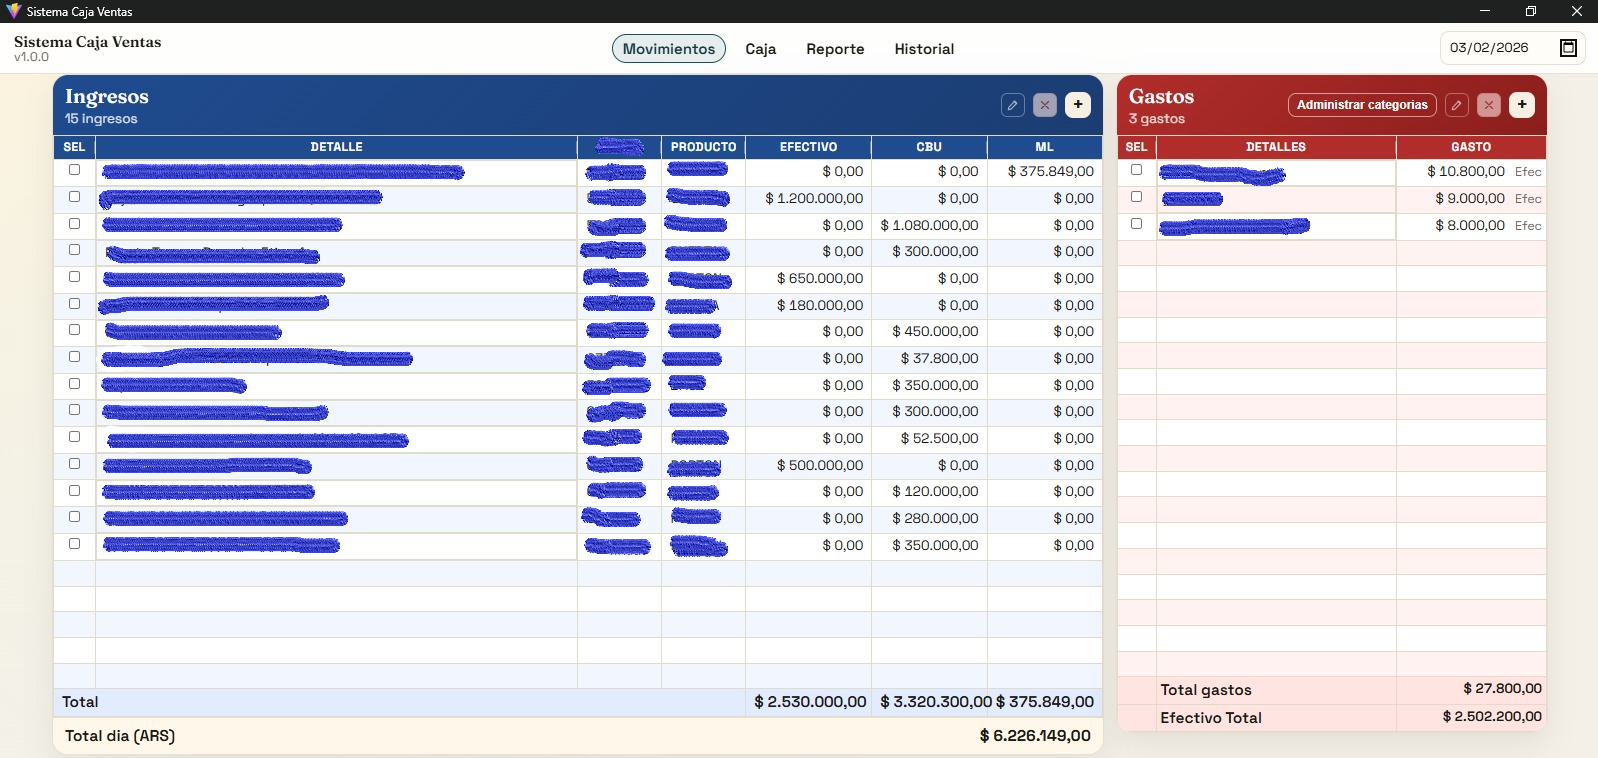Click the delete X icon in Gastos header

1489,105
